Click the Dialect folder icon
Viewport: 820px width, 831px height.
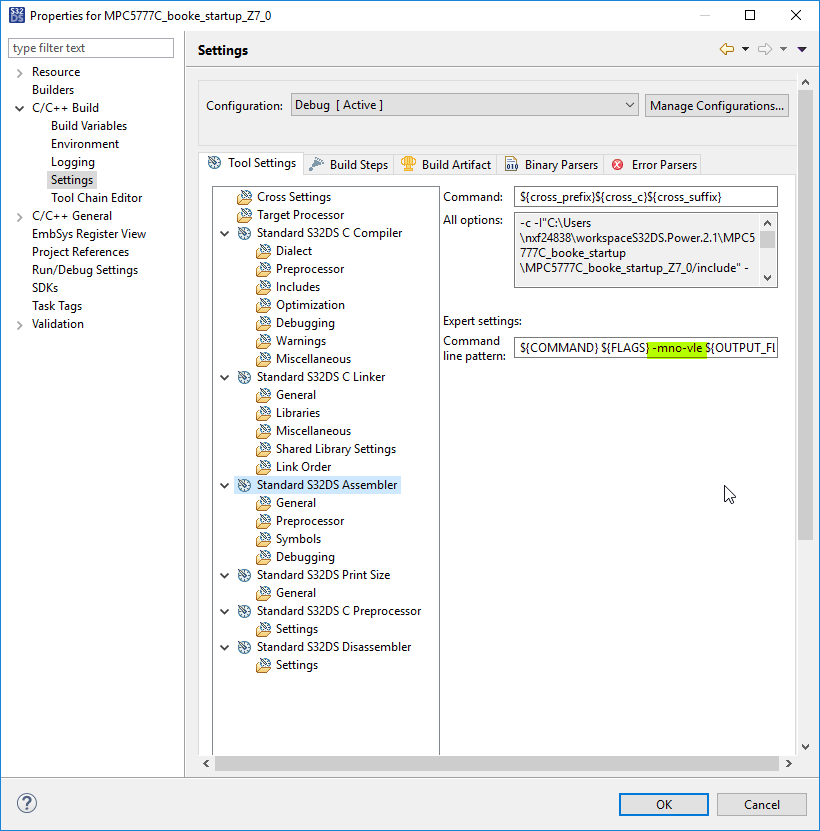[x=263, y=251]
